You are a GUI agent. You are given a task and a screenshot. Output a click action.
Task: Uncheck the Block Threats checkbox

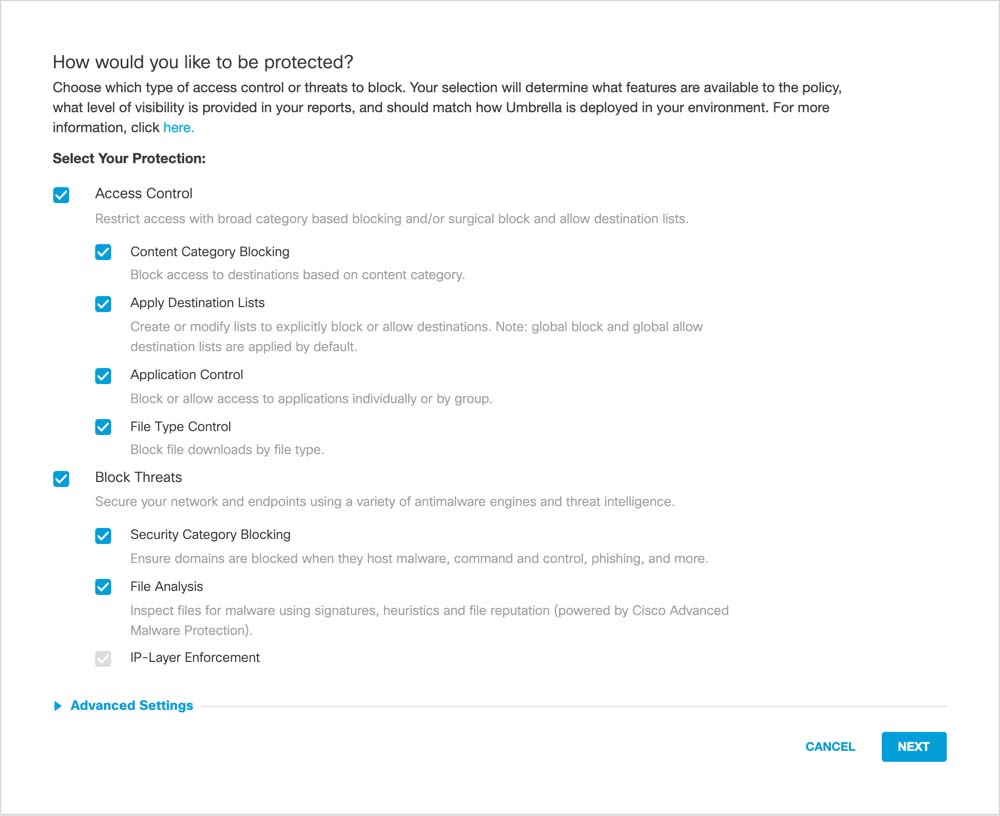61,479
